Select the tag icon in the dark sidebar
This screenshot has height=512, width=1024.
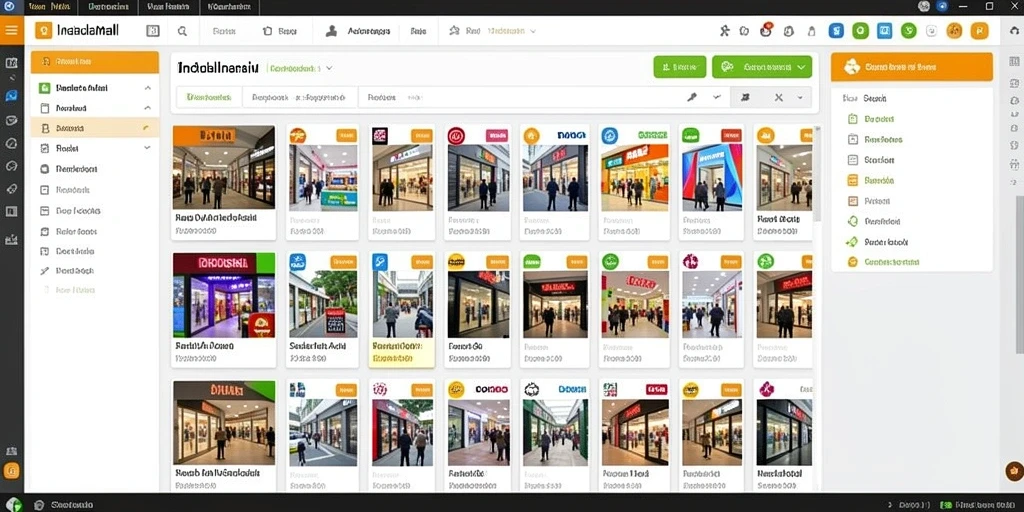point(11,189)
